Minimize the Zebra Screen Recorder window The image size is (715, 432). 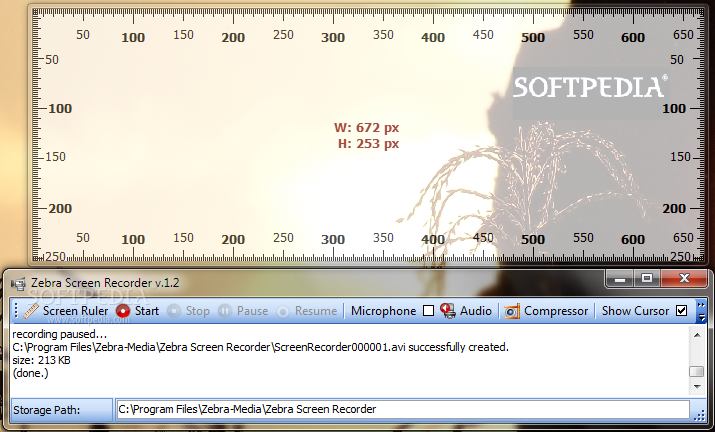point(620,278)
